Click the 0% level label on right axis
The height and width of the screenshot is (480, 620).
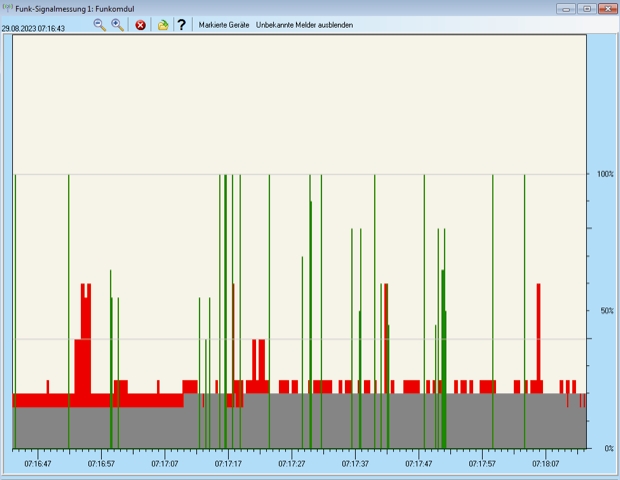(x=608, y=449)
